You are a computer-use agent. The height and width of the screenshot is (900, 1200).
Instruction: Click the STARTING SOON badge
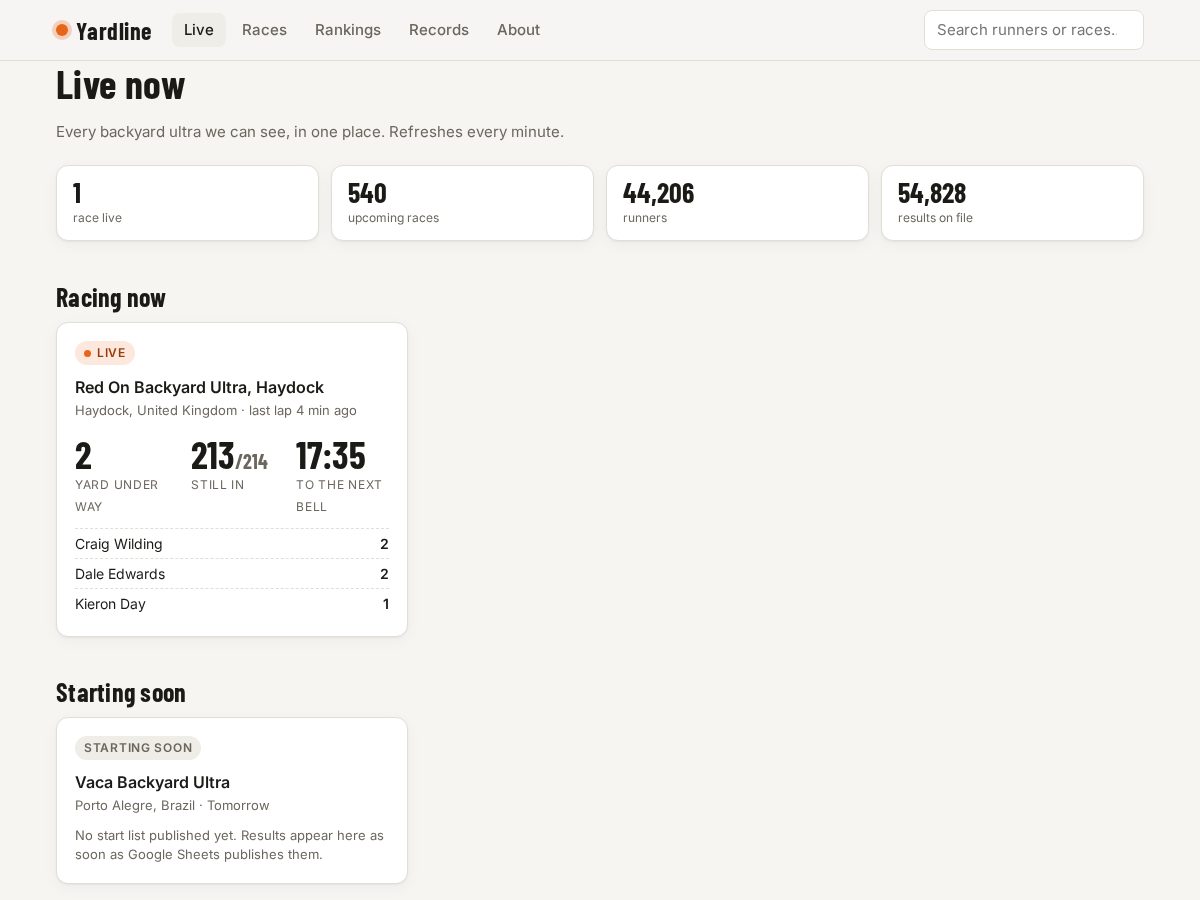tap(138, 748)
